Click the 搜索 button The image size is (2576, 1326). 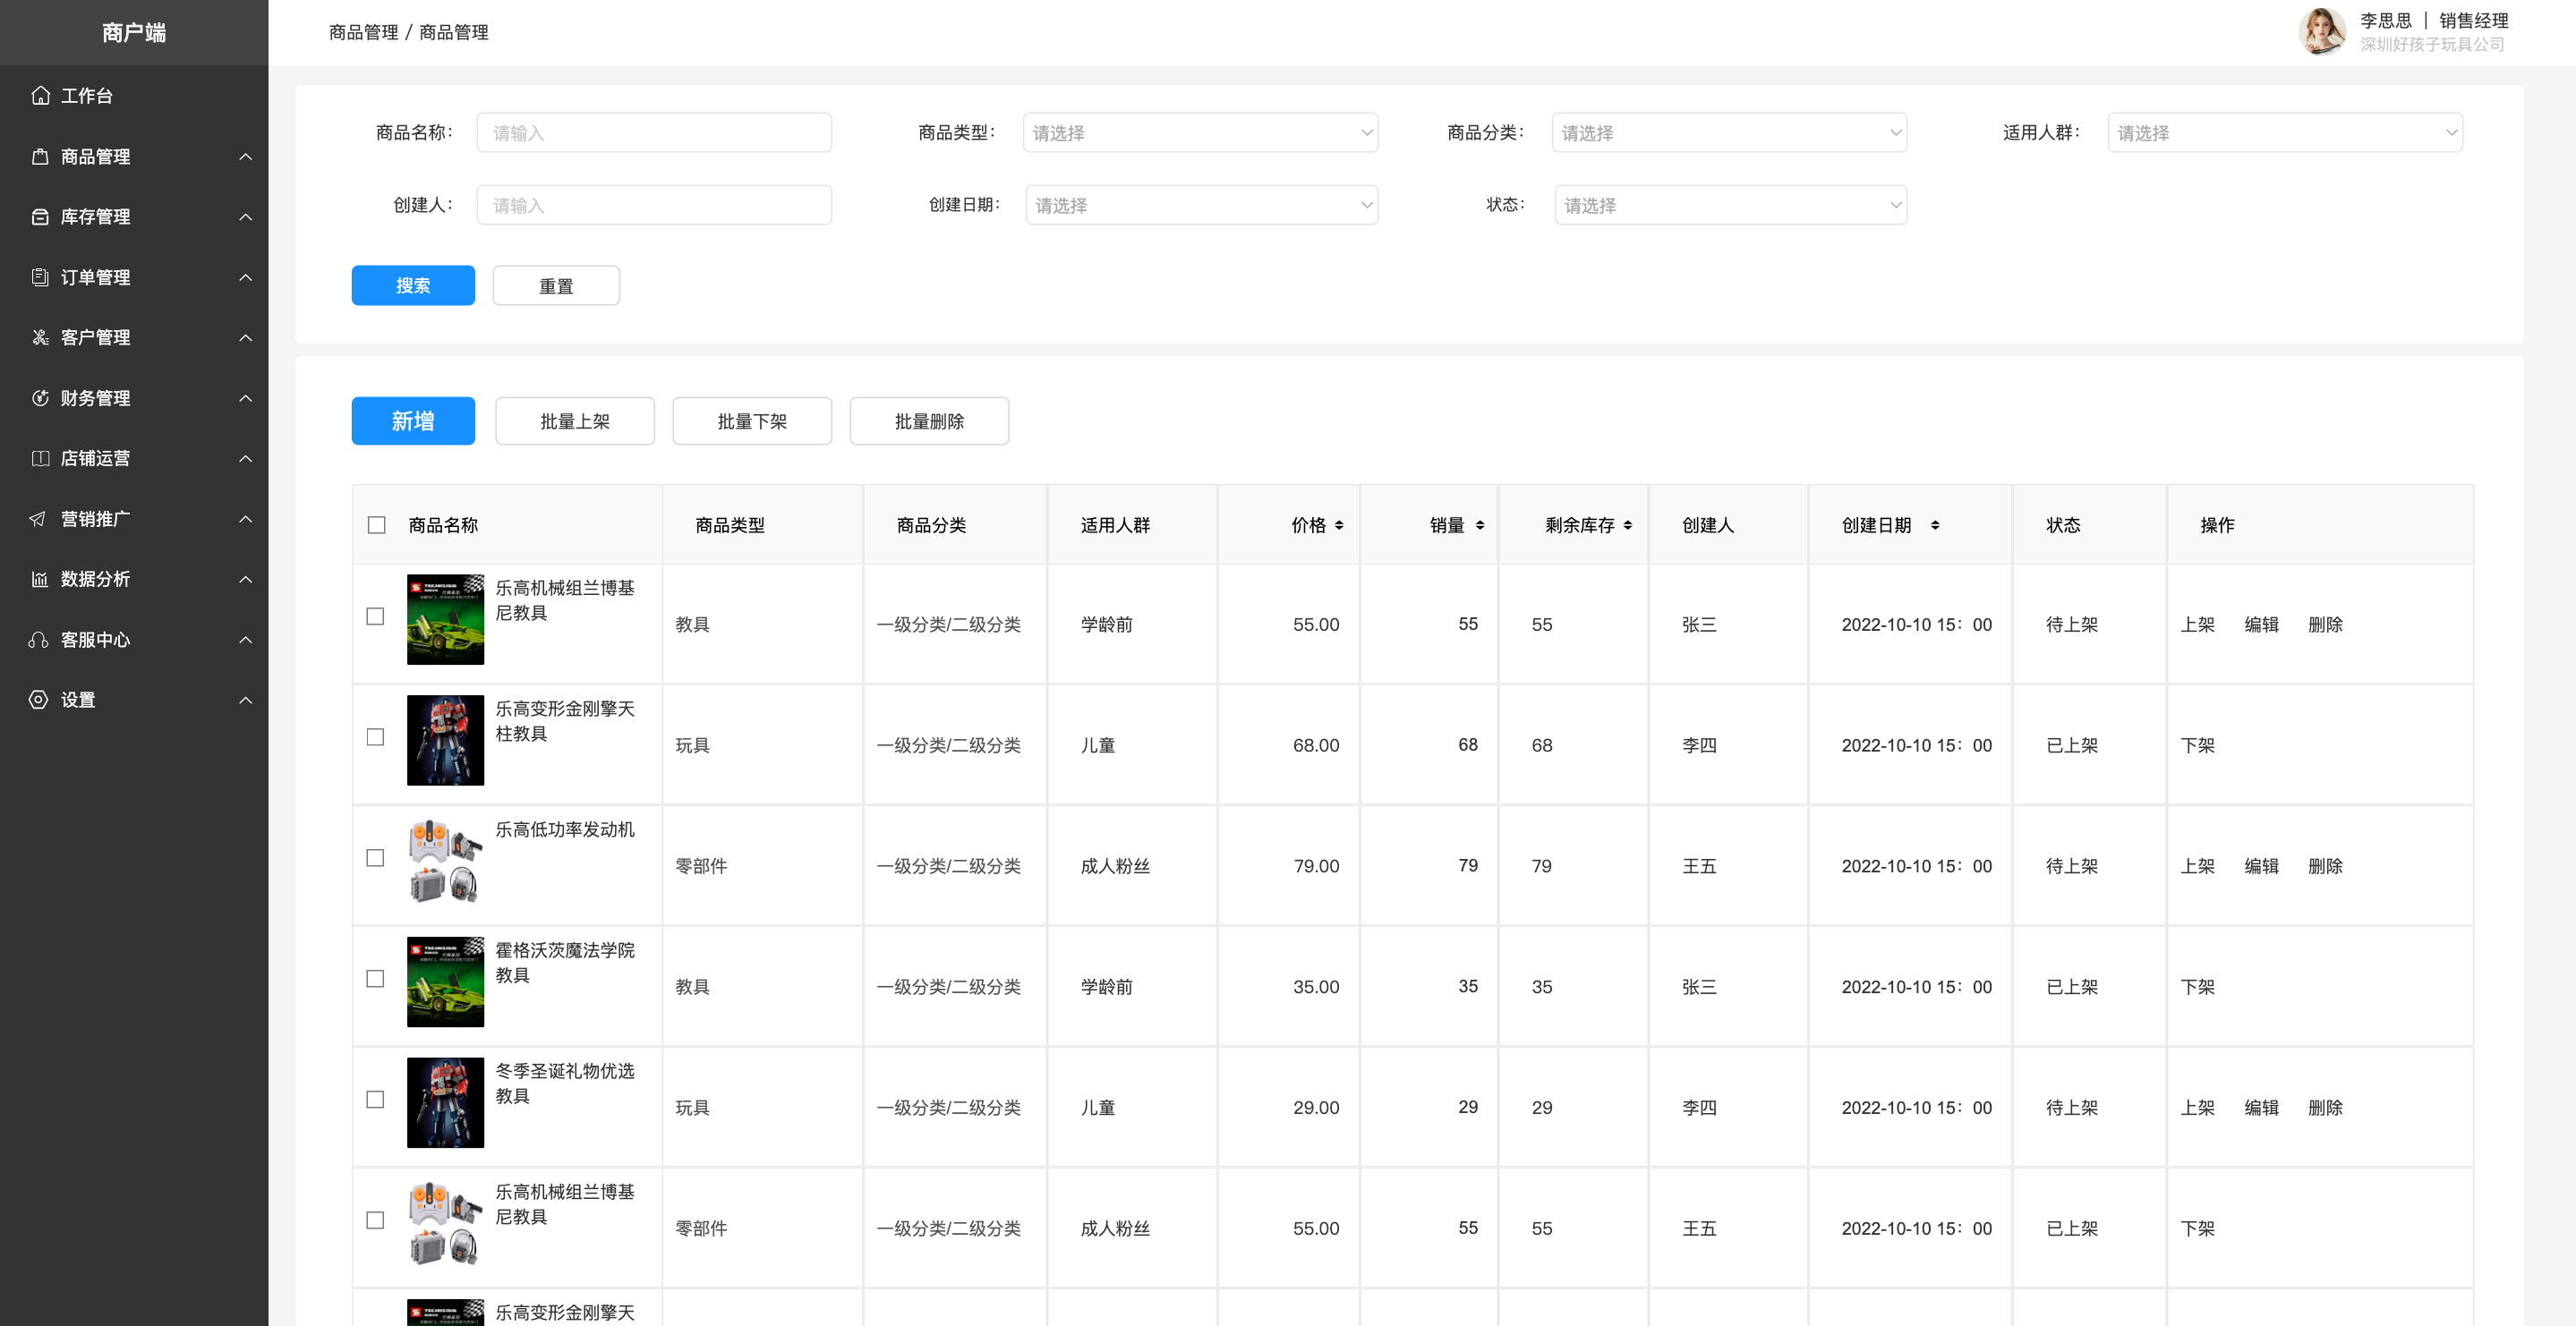pyautogui.click(x=413, y=286)
